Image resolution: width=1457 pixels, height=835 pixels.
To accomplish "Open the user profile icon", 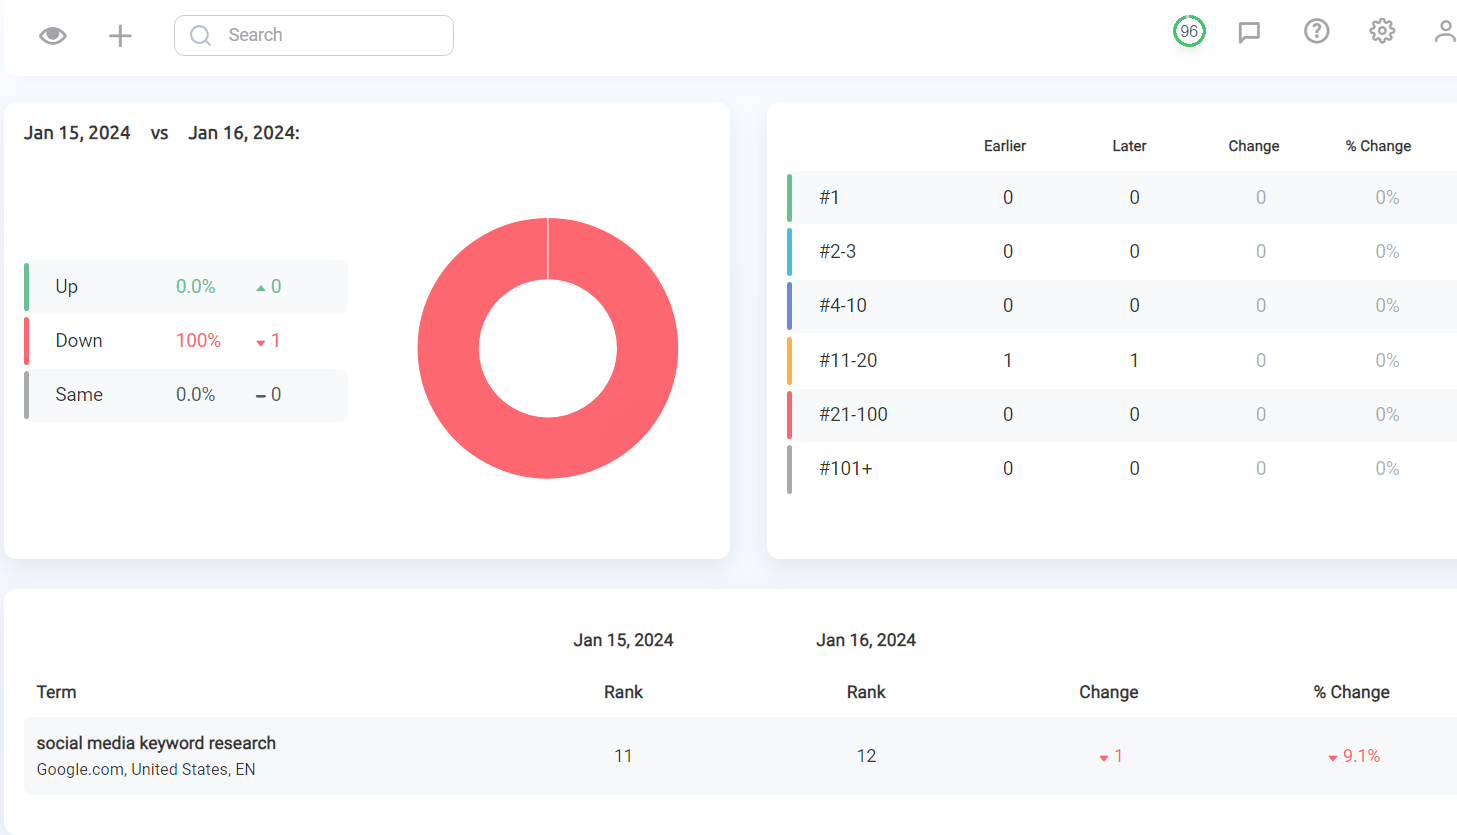I will [1445, 31].
